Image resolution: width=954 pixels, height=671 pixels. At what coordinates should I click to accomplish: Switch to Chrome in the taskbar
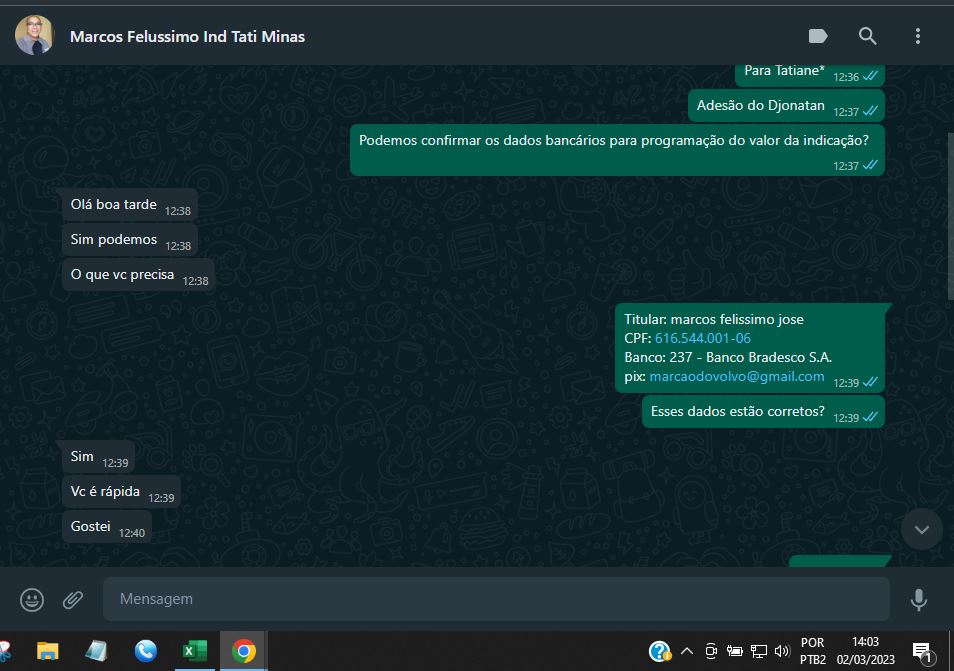(243, 651)
